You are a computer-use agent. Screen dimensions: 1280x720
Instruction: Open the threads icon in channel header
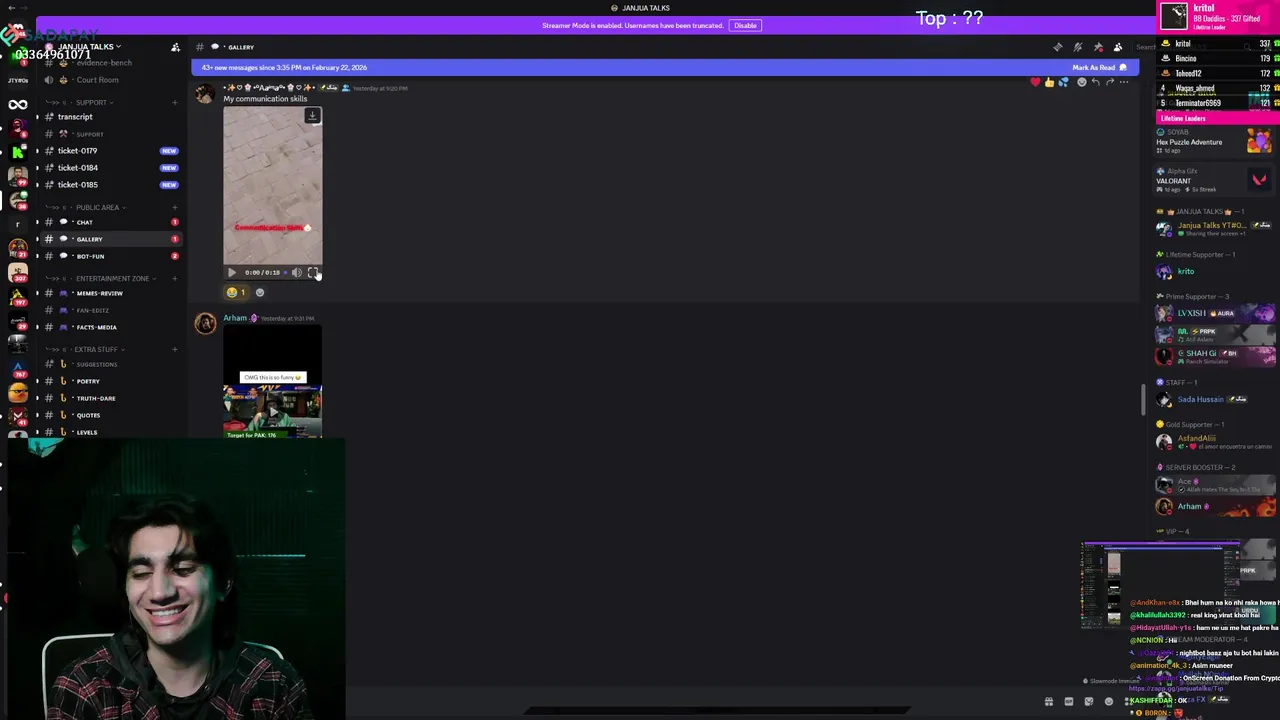click(x=1058, y=47)
